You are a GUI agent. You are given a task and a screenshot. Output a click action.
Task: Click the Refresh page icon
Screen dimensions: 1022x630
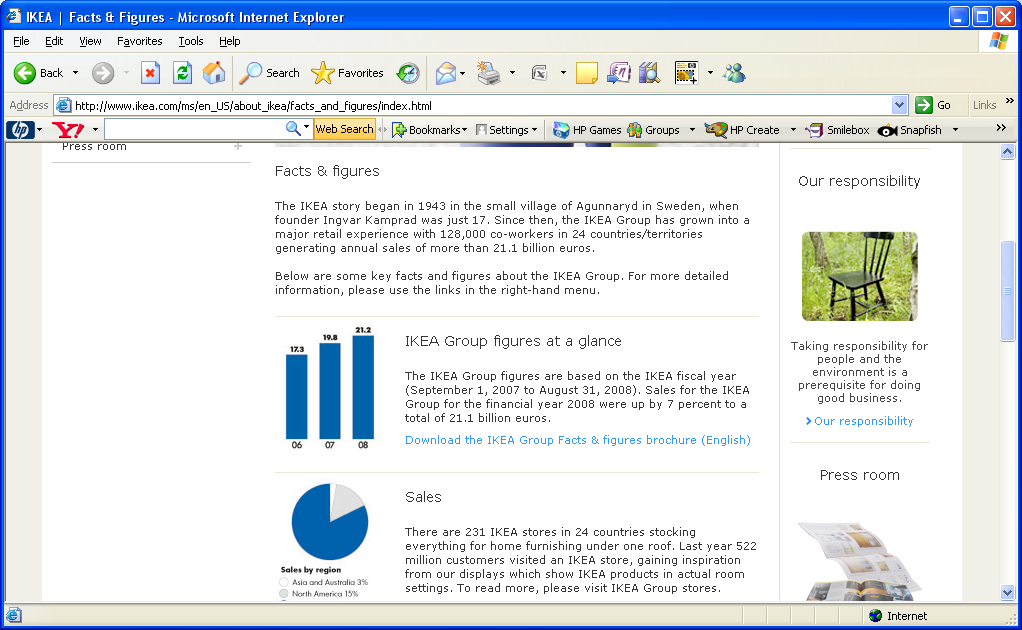(182, 73)
